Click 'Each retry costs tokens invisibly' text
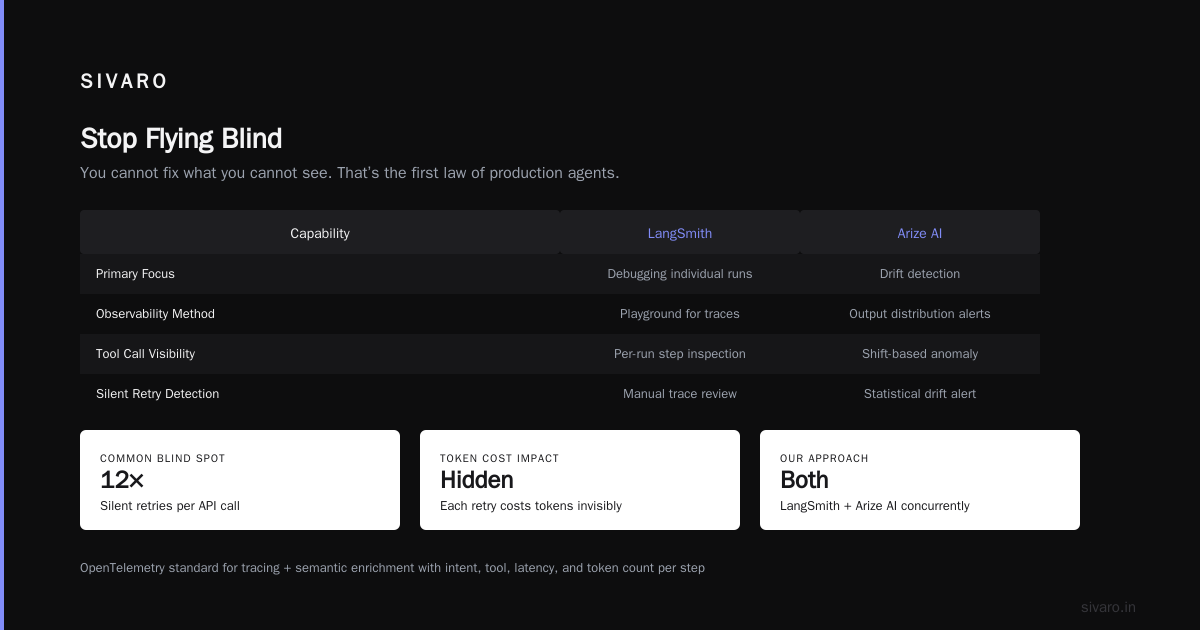 [x=531, y=506]
